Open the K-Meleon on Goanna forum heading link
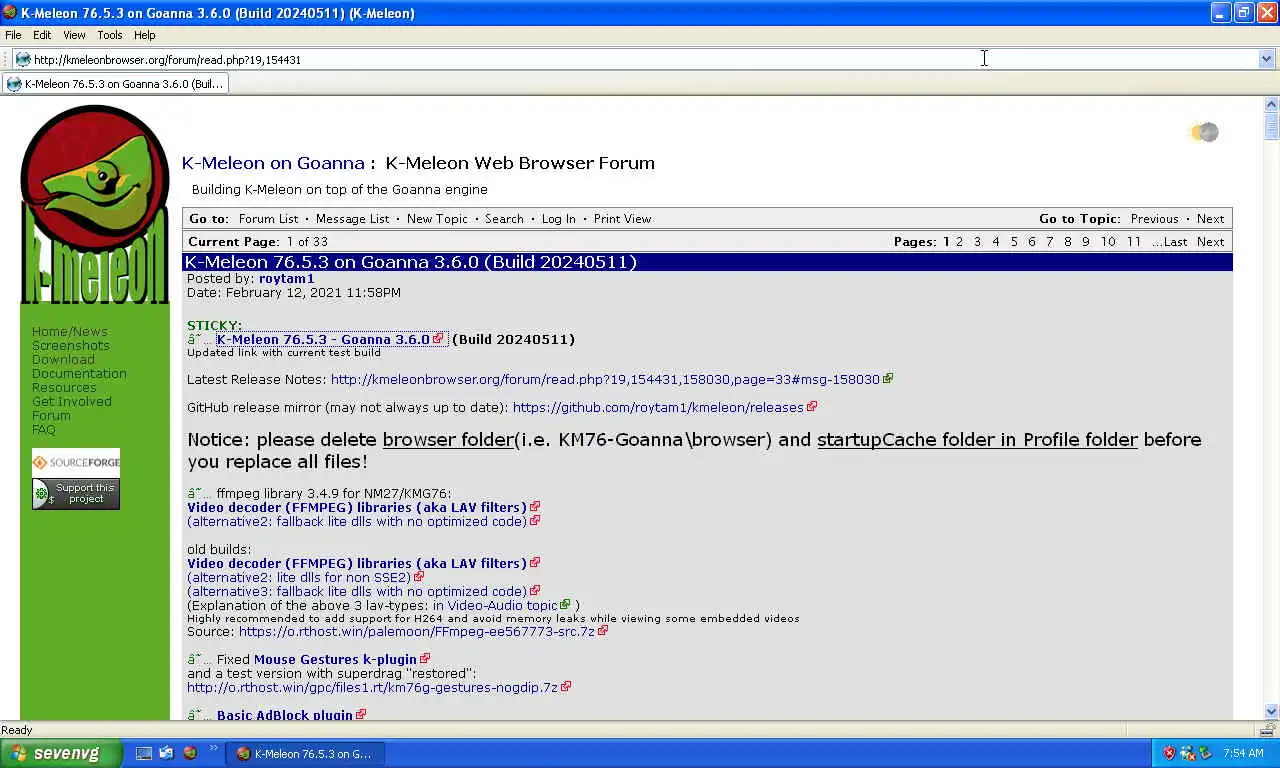 273,163
